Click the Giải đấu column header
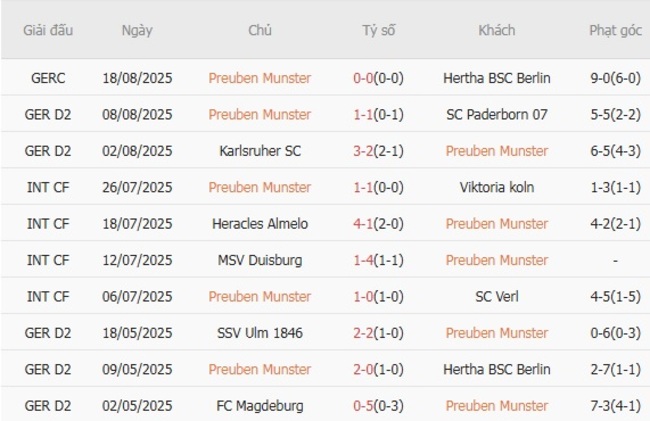 [49, 30]
